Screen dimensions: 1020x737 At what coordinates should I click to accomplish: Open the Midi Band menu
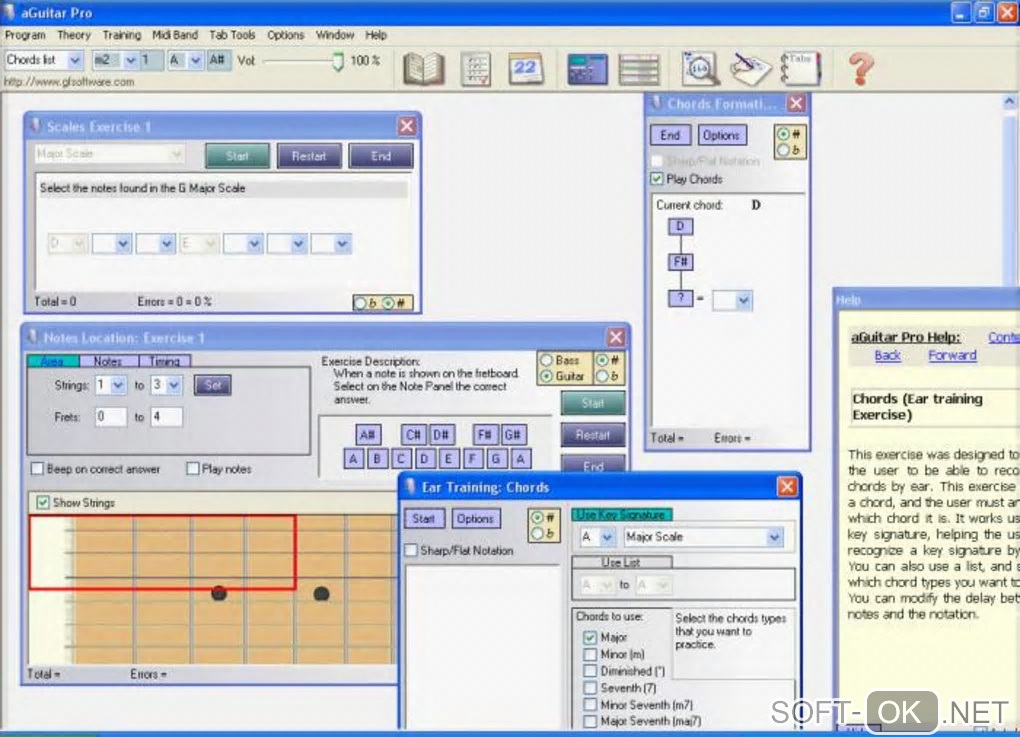tap(174, 35)
